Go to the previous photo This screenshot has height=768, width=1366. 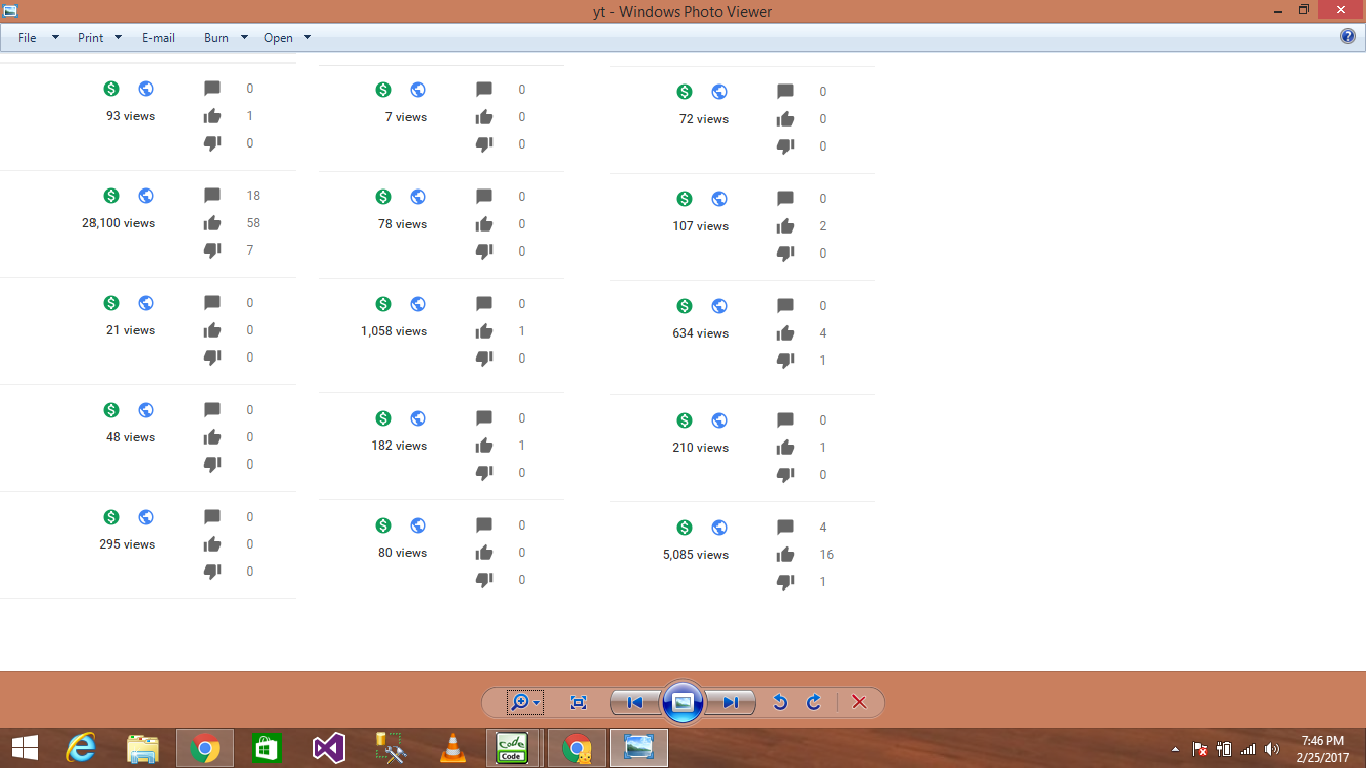click(635, 703)
